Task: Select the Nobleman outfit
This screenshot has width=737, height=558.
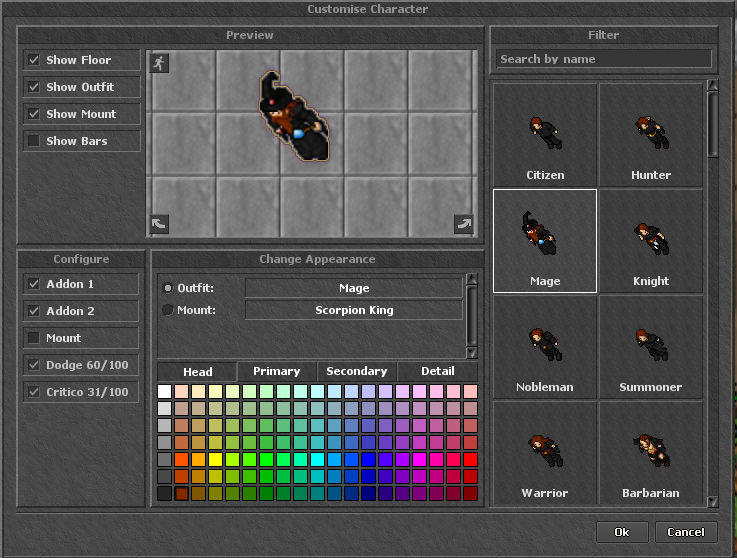Action: click(x=545, y=347)
